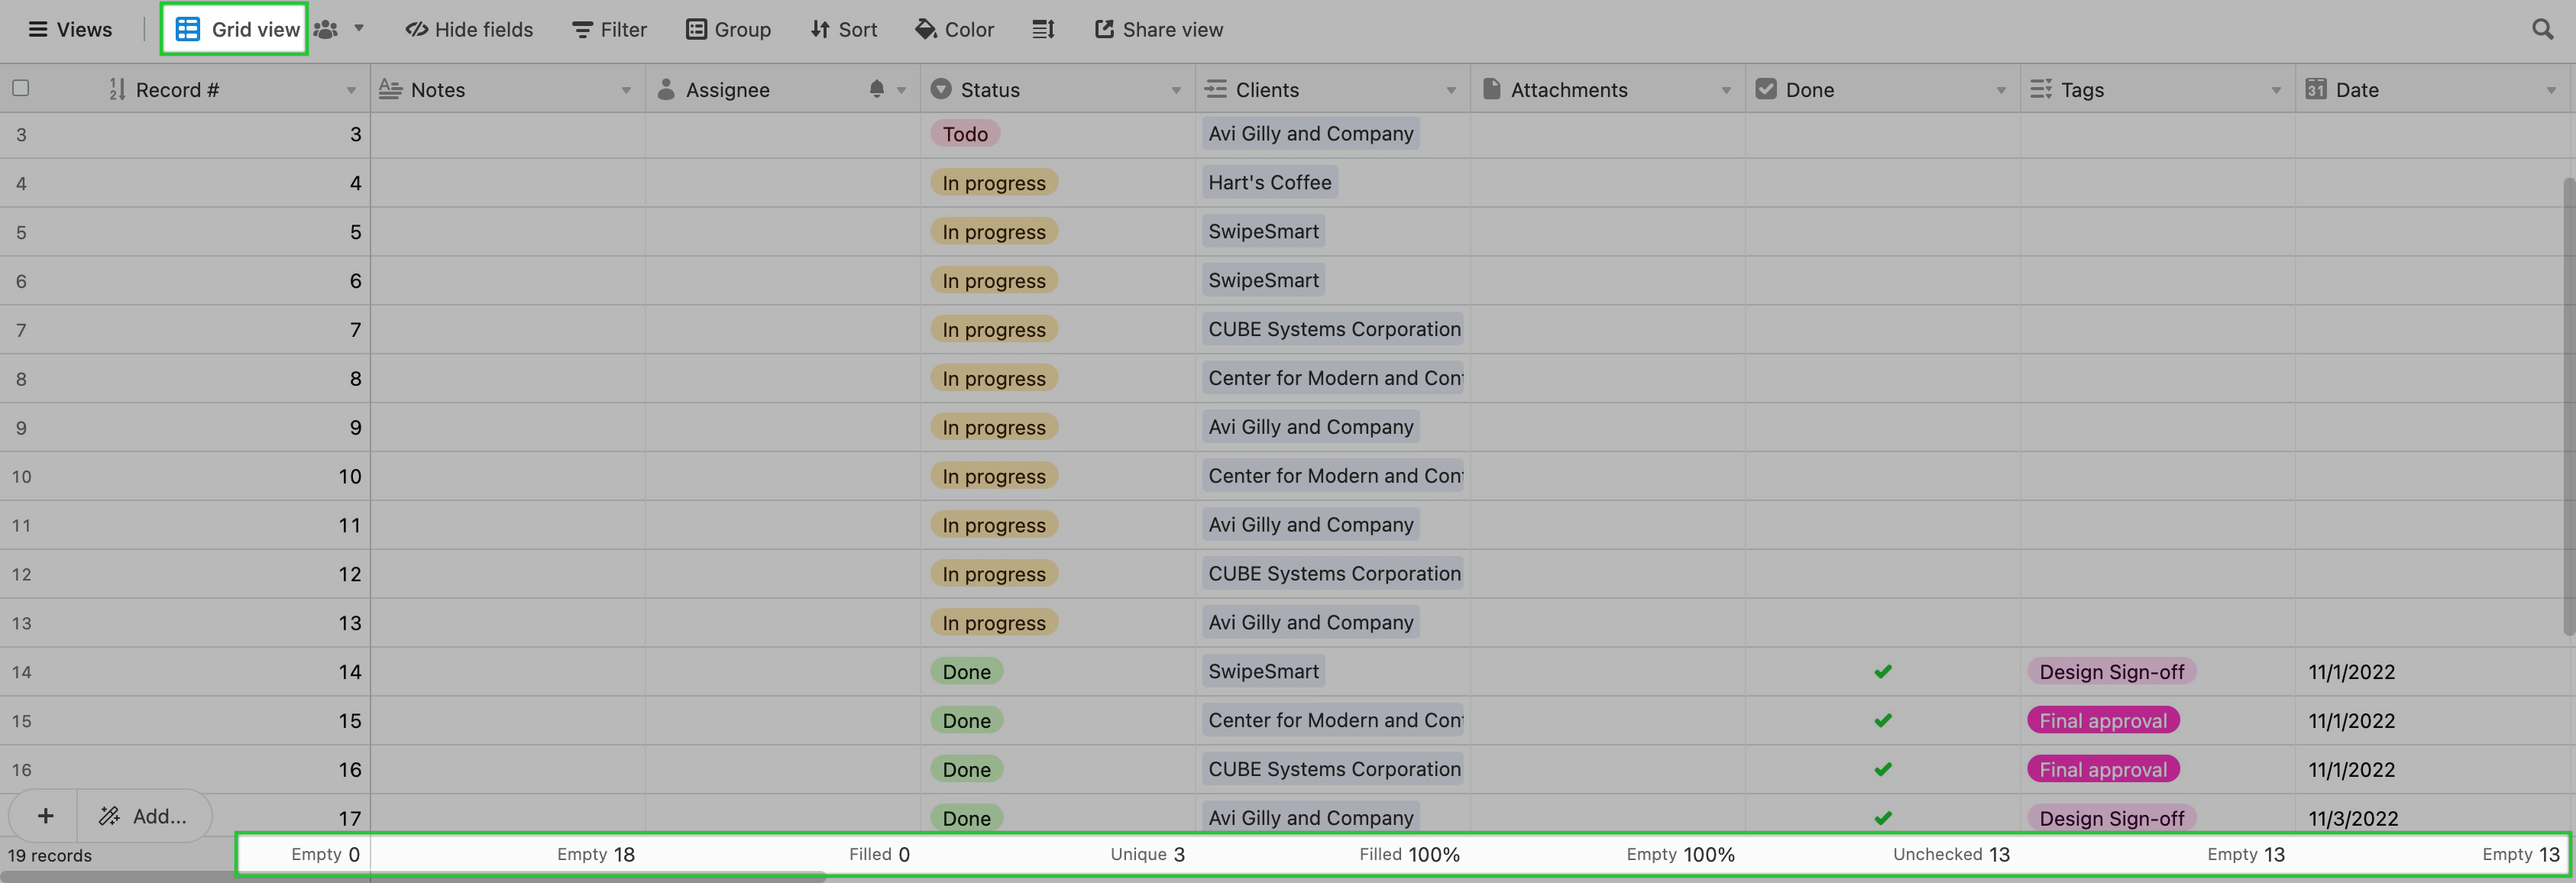Click Hart's Coffee client in row 4
2576x883 pixels.
coord(1269,183)
